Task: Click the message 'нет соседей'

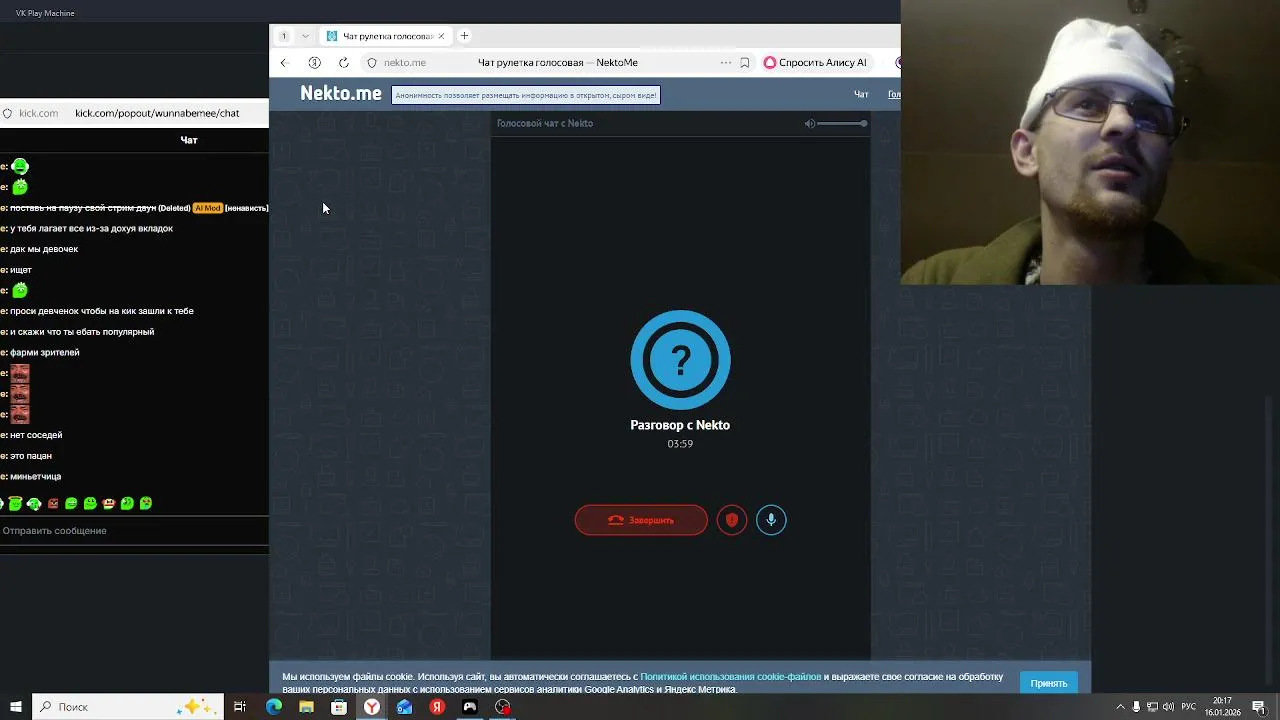Action: [36, 435]
